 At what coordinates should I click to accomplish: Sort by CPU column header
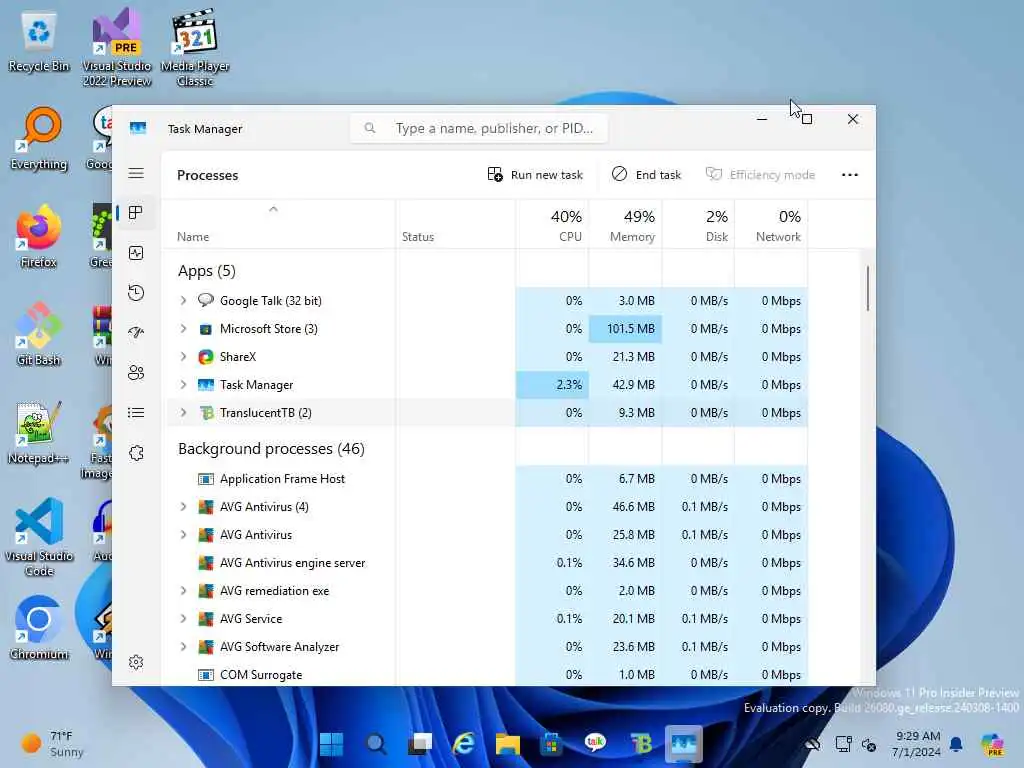[x=552, y=224]
